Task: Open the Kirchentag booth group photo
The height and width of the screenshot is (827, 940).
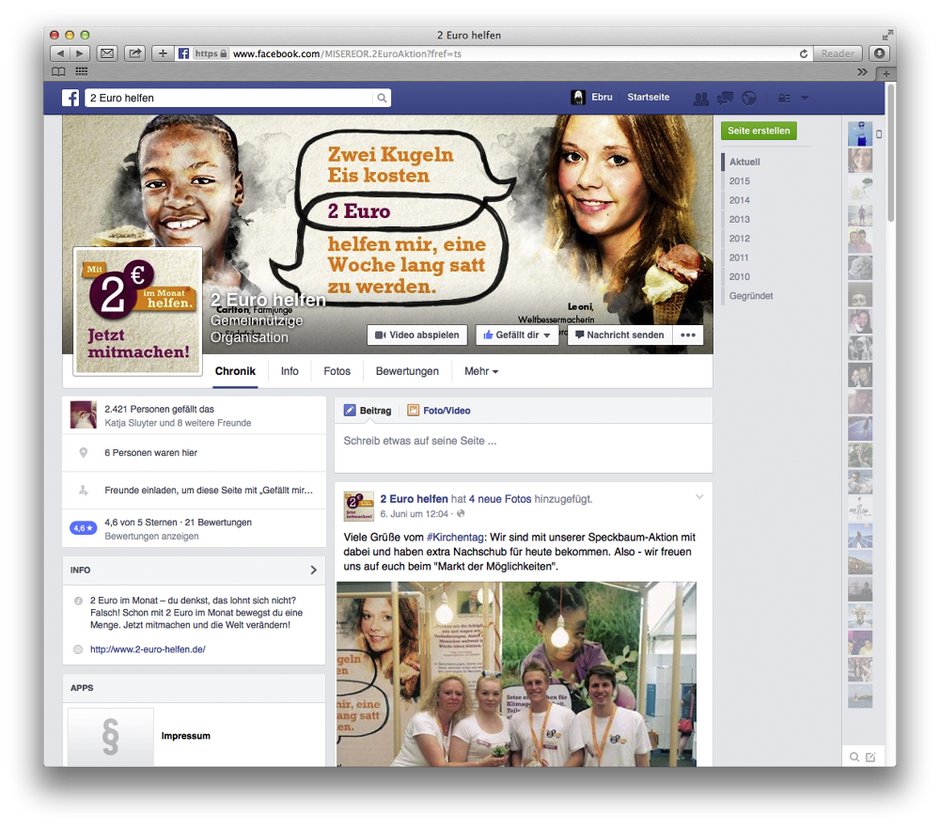Action: pyautogui.click(x=516, y=674)
